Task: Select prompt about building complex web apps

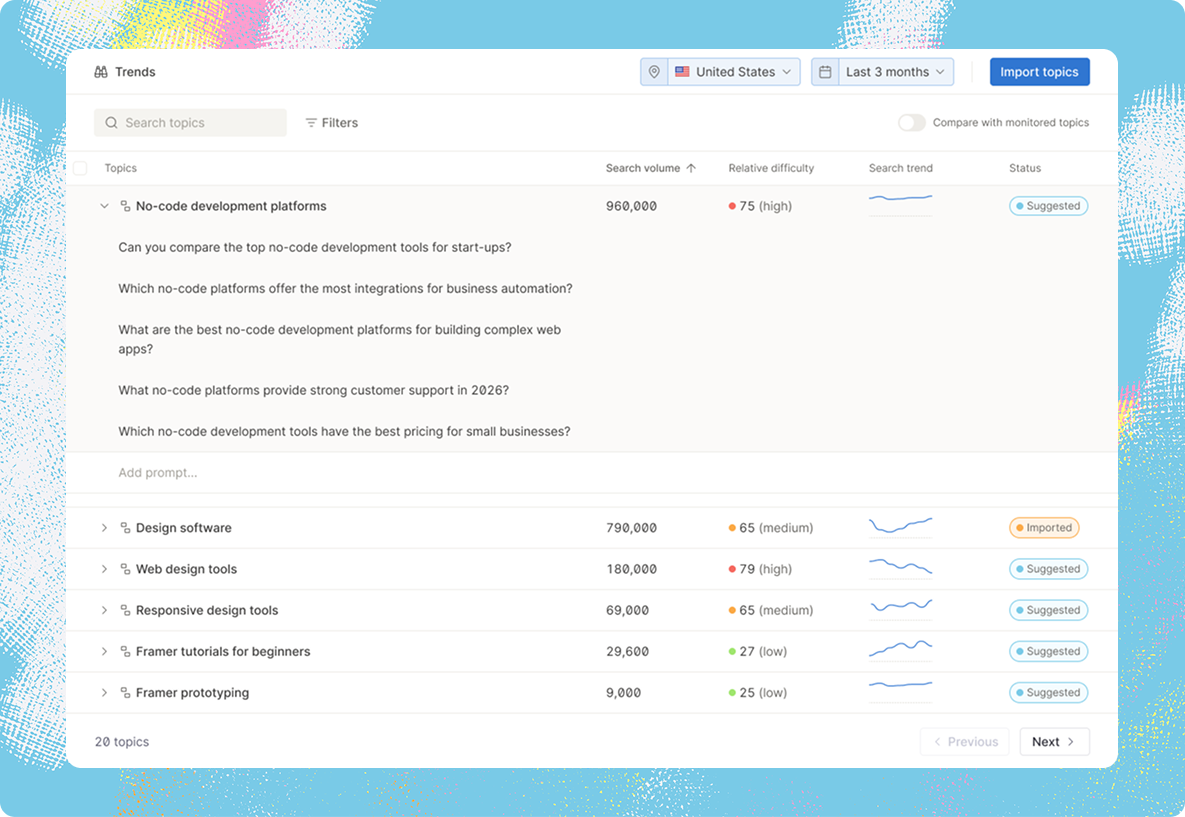Action: click(339, 339)
